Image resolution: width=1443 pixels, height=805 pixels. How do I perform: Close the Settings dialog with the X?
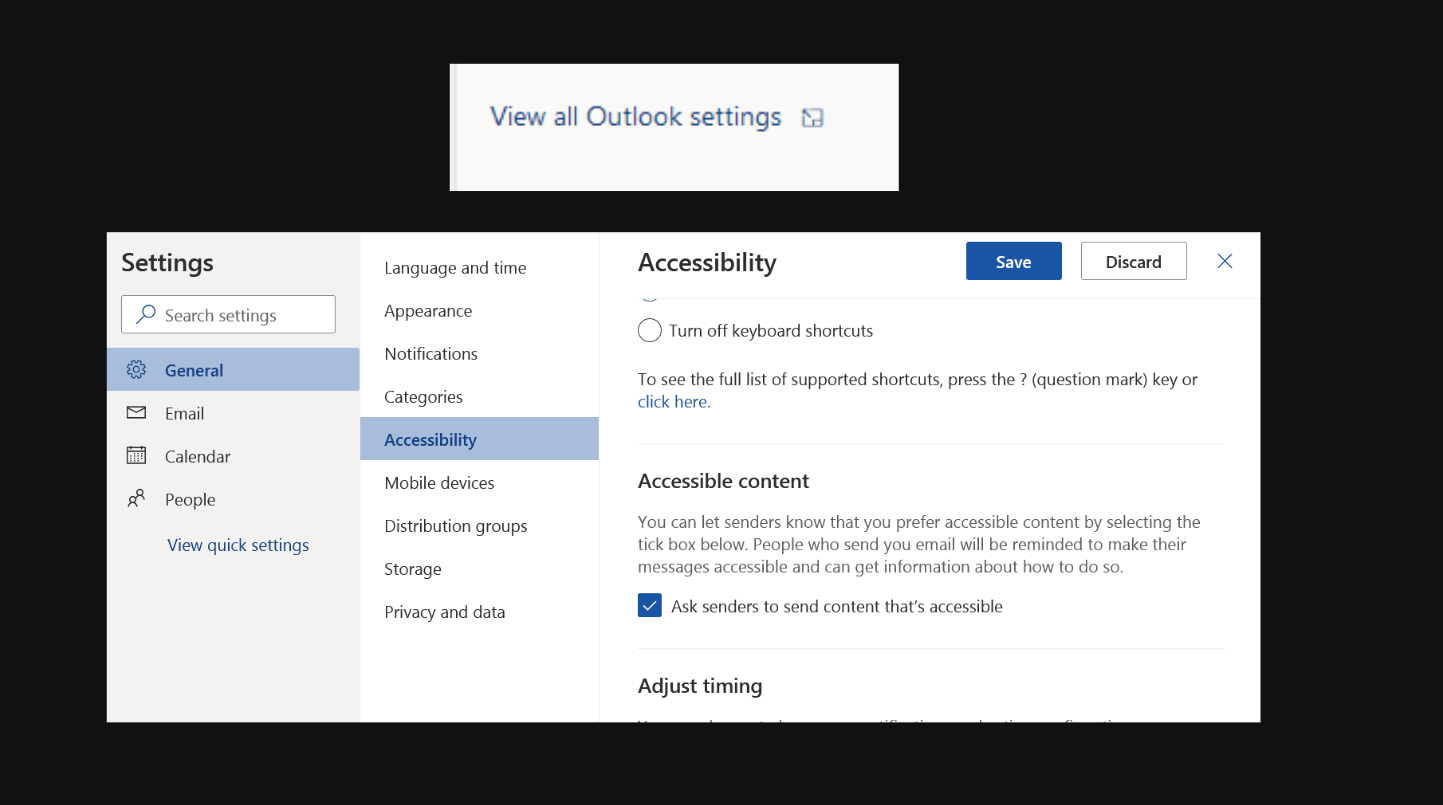[1224, 261]
